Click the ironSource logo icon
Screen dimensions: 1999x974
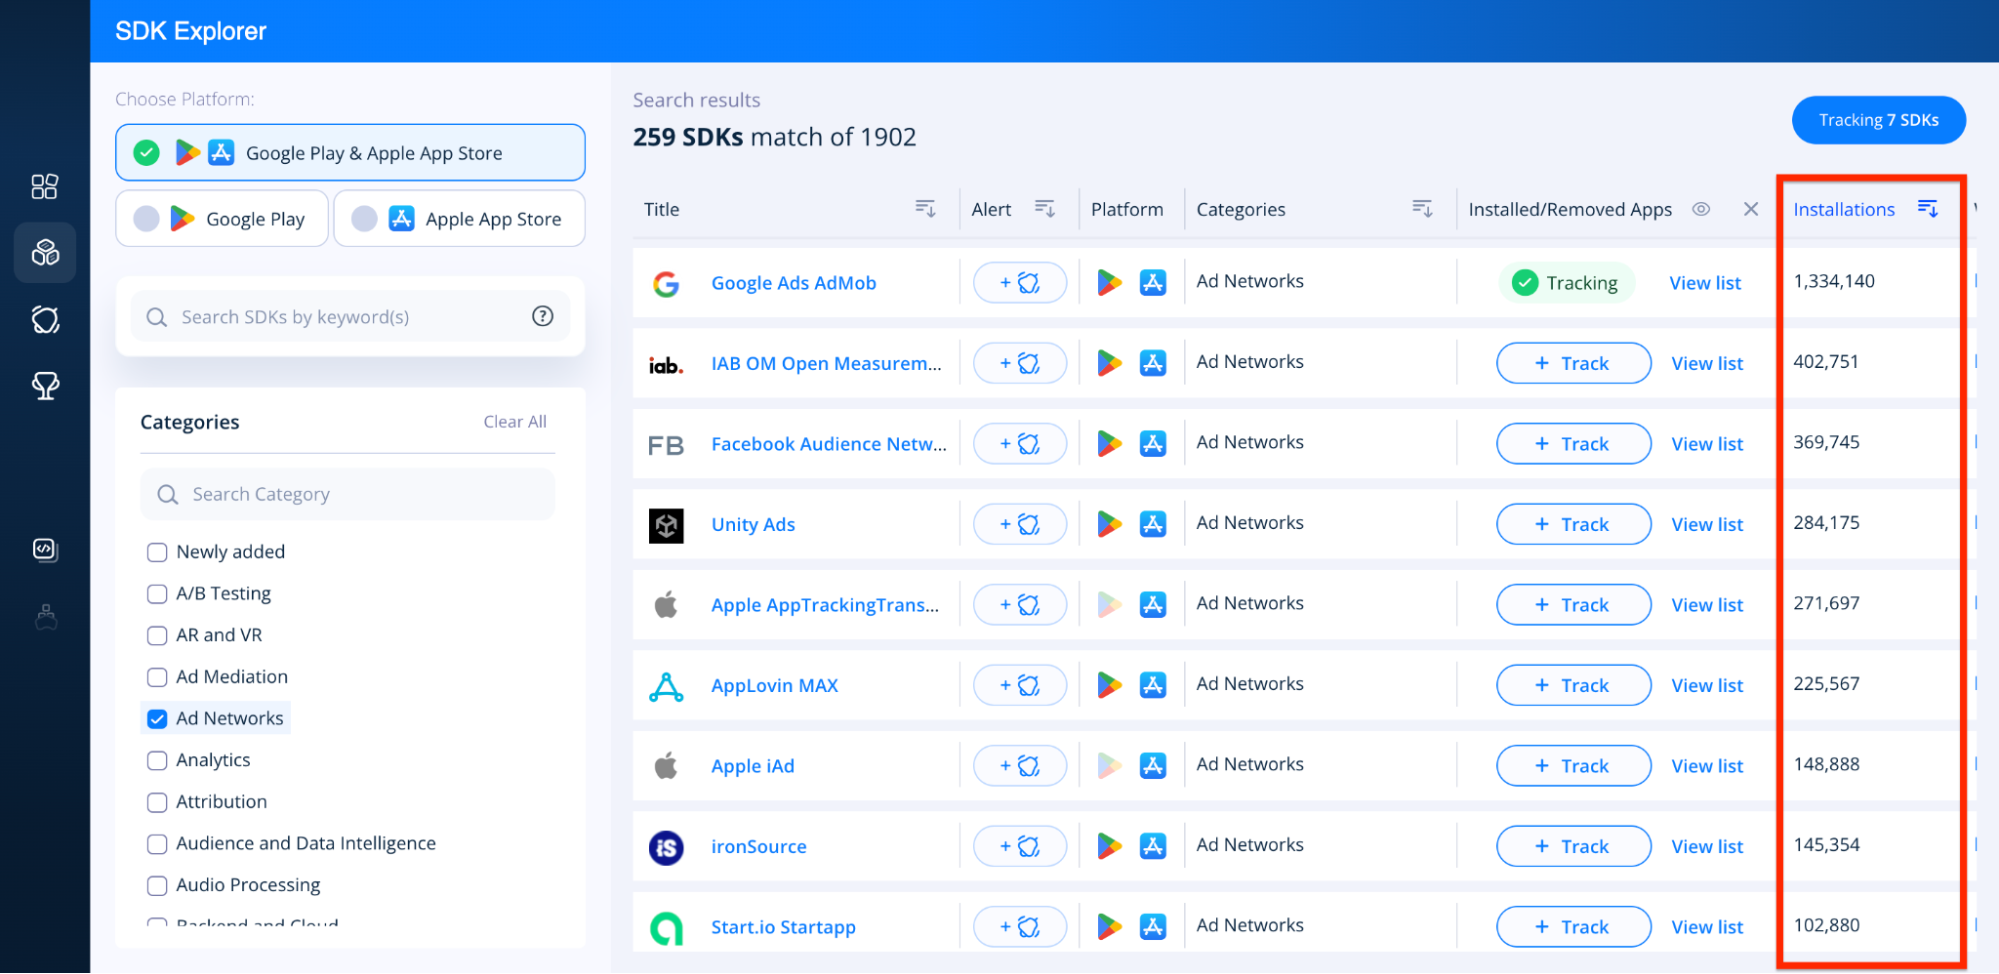click(666, 847)
